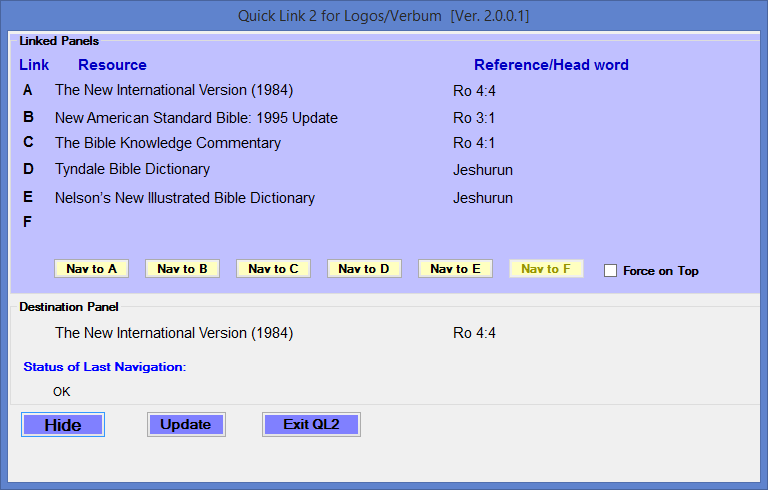
Task: Click reference Ro 3:1
Action: (x=474, y=118)
